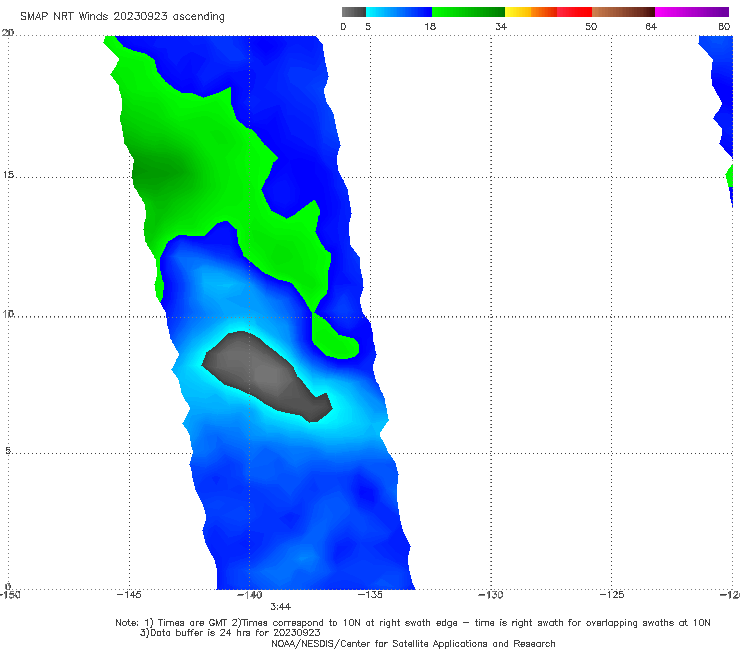This screenshot has height=650, width=740.
Task: Click the longitude label '-135'
Action: (x=370, y=595)
